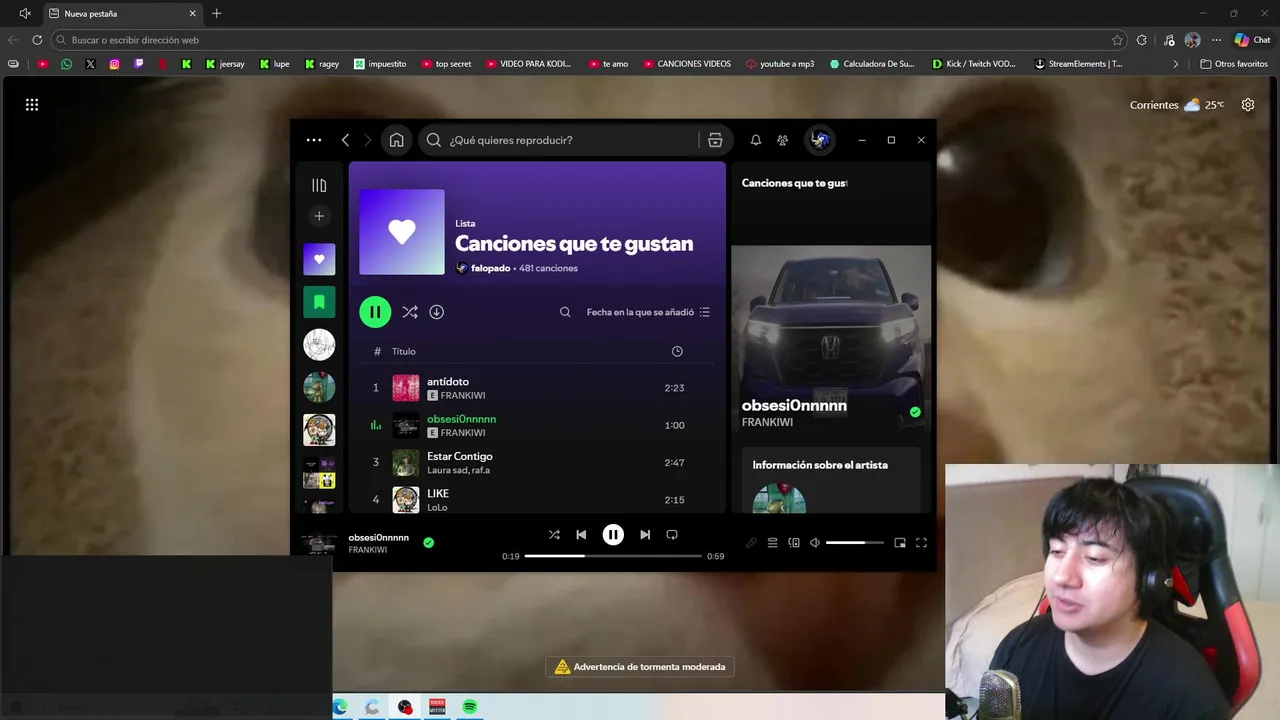The height and width of the screenshot is (720, 1280).
Task: Skip to previous track
Action: (x=581, y=535)
